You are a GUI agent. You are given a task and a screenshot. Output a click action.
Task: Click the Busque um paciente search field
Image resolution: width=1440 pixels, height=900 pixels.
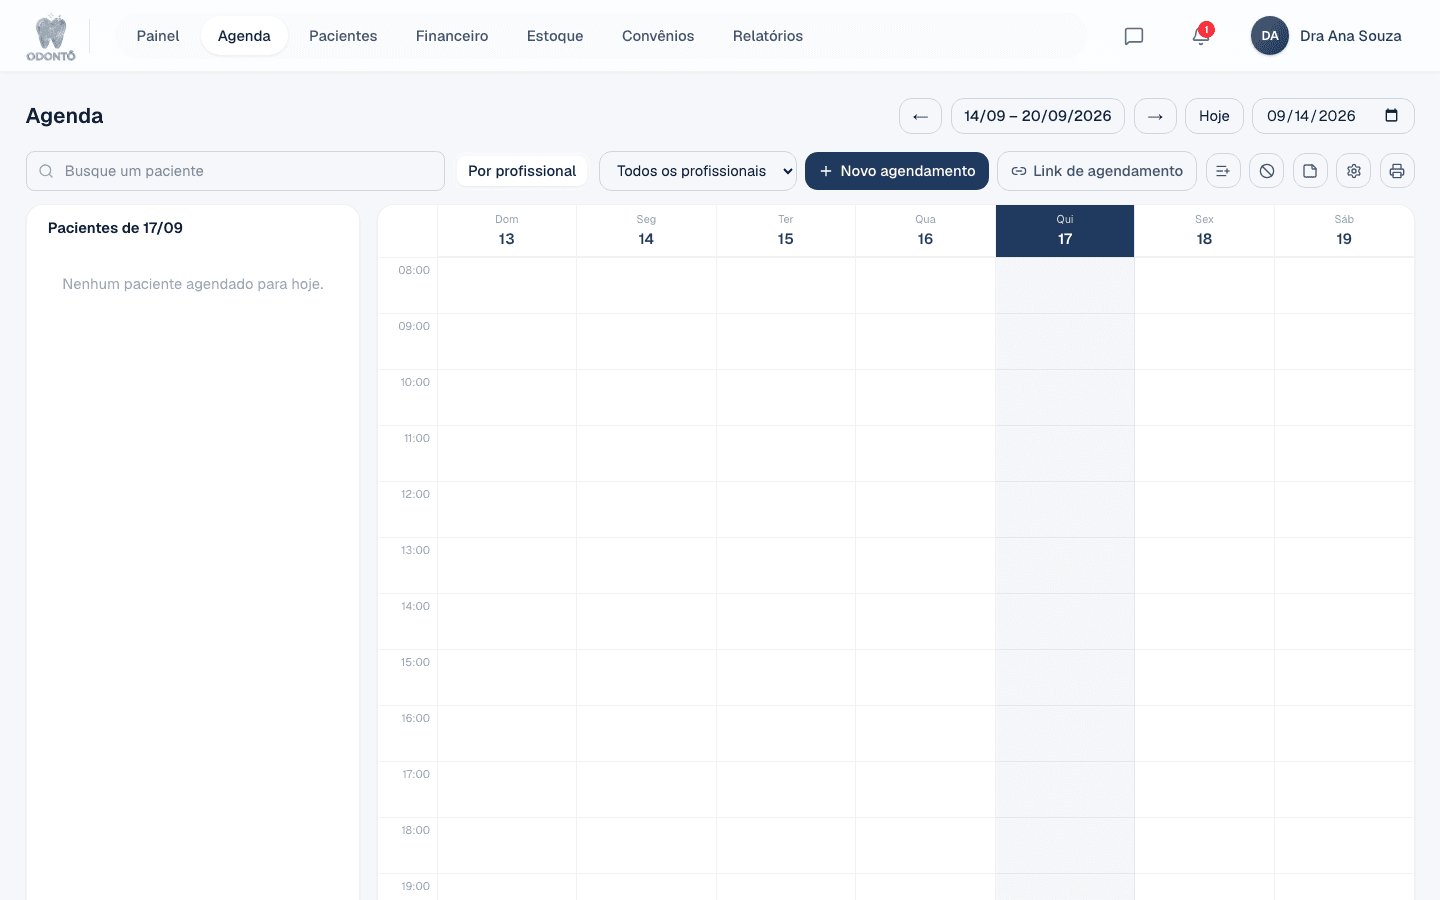235,171
